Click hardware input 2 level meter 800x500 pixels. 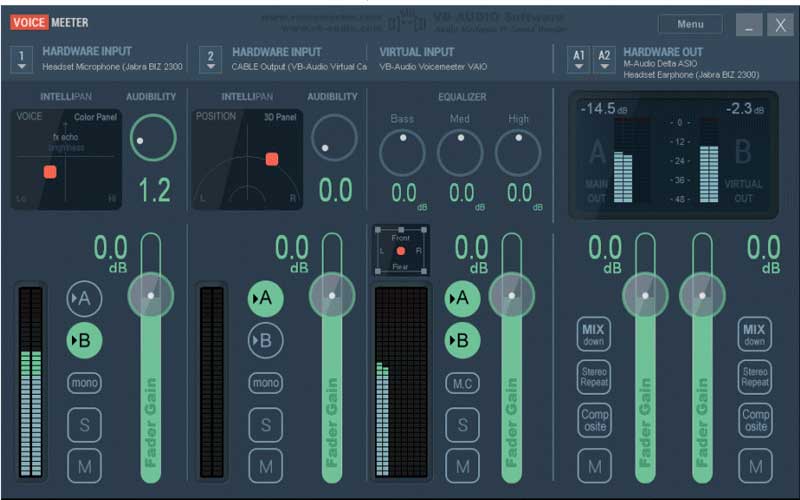pyautogui.click(x=212, y=382)
